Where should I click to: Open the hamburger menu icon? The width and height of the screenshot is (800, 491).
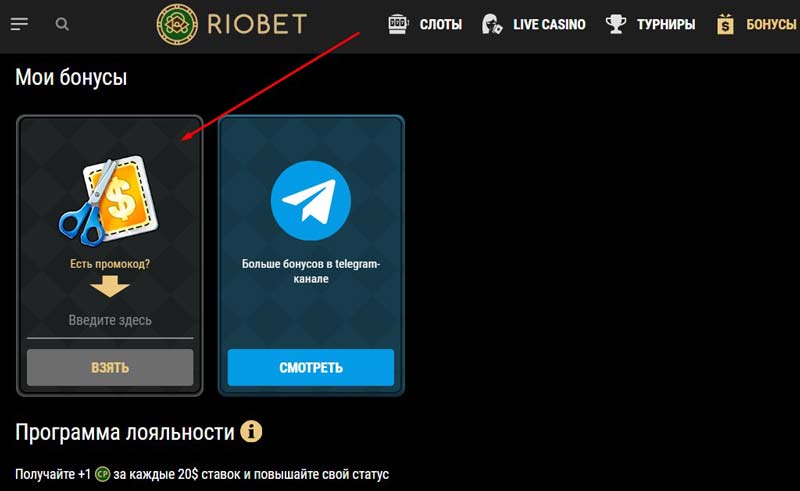[19, 24]
